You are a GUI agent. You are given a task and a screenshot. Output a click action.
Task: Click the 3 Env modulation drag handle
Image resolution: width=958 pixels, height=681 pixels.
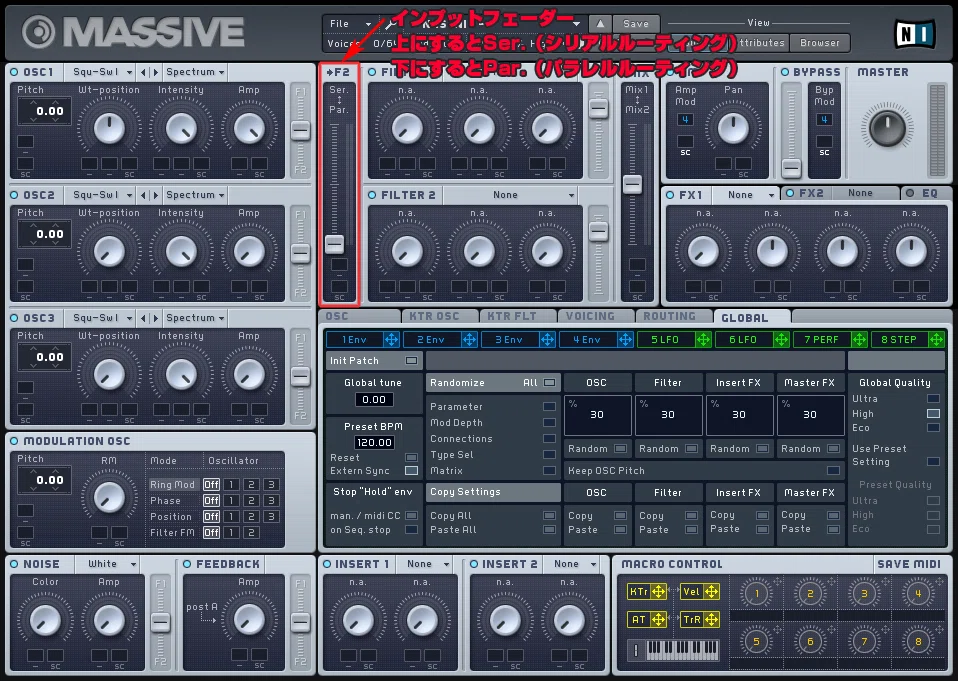[x=547, y=340]
